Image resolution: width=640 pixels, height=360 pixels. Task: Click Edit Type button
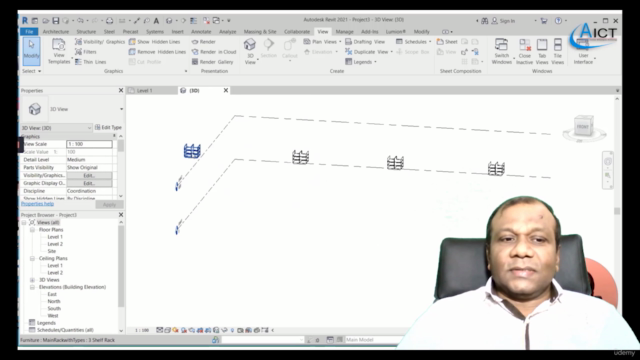108,127
